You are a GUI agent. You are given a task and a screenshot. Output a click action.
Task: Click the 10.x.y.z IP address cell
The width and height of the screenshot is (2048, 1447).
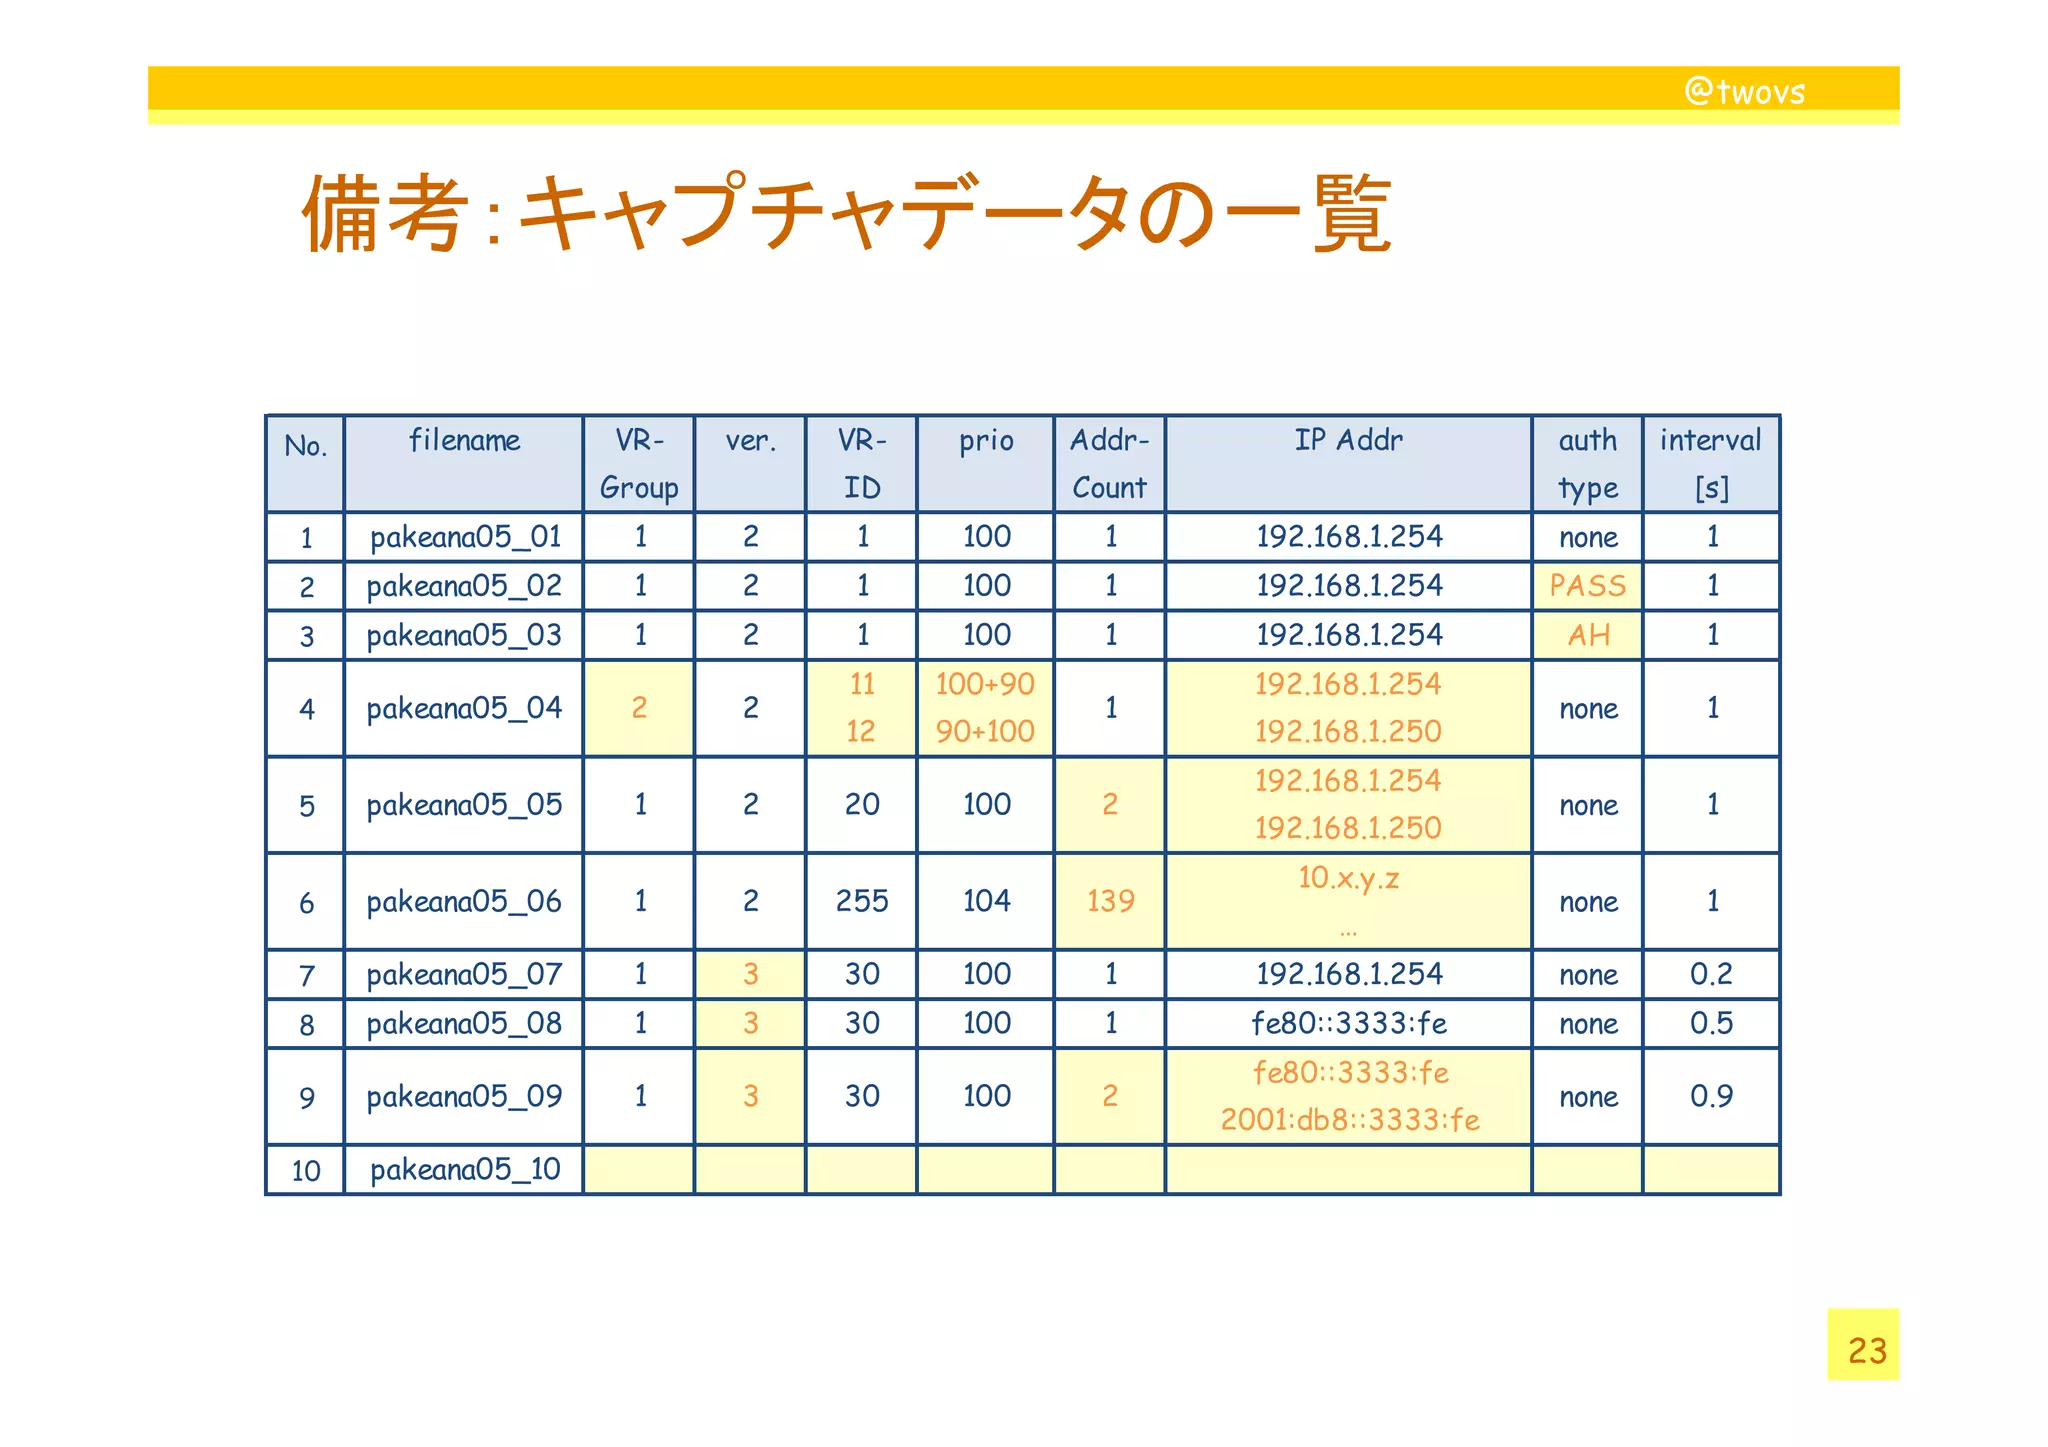tap(1348, 901)
